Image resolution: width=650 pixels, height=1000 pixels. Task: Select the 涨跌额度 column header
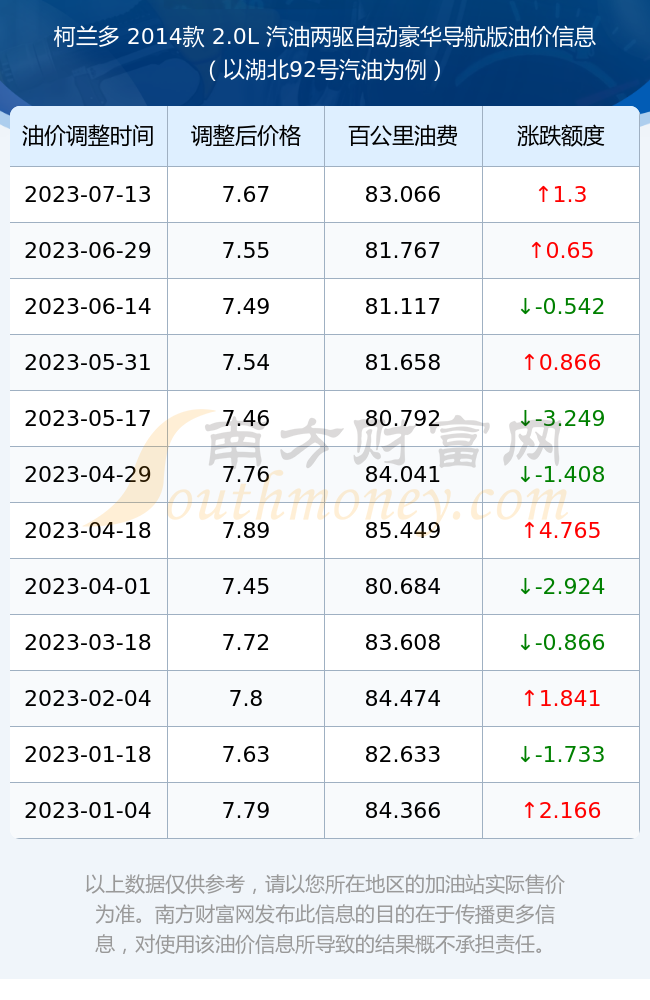pyautogui.click(x=561, y=136)
